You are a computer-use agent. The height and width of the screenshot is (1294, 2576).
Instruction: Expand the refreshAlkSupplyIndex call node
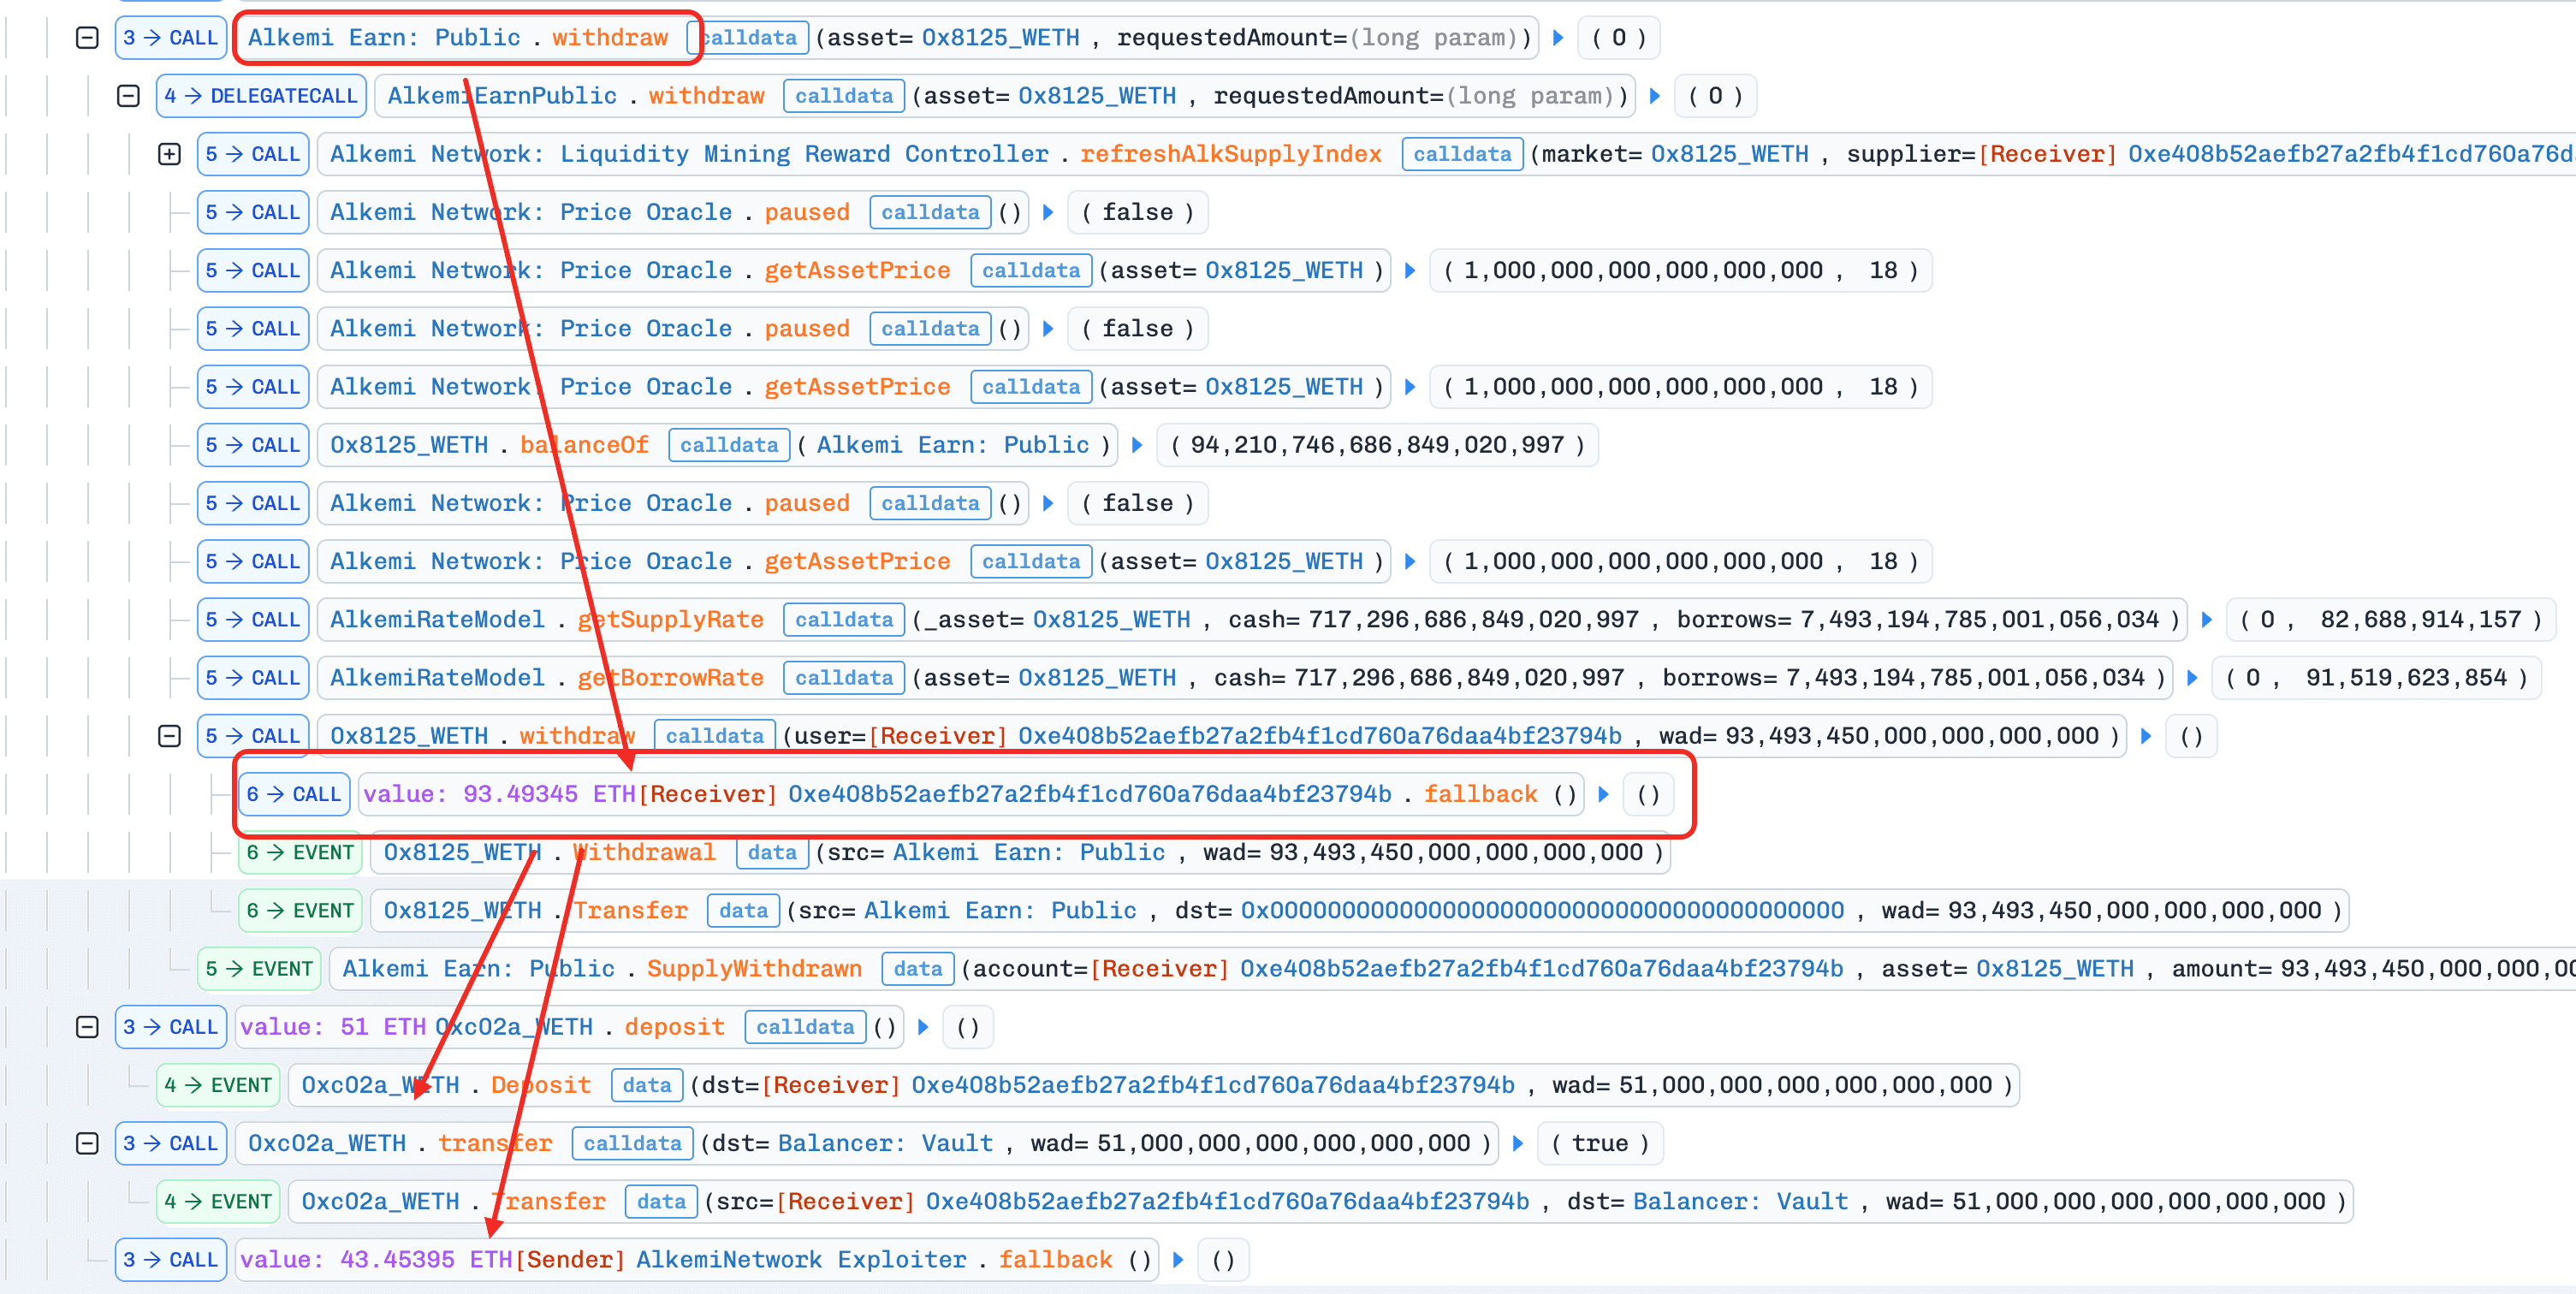pos(169,154)
